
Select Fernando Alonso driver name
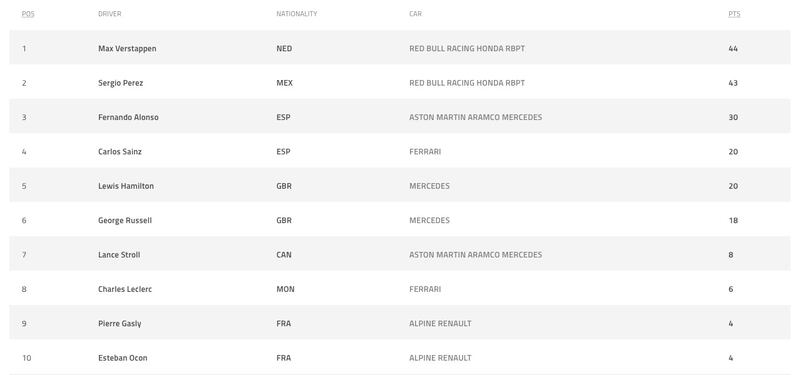coord(128,117)
